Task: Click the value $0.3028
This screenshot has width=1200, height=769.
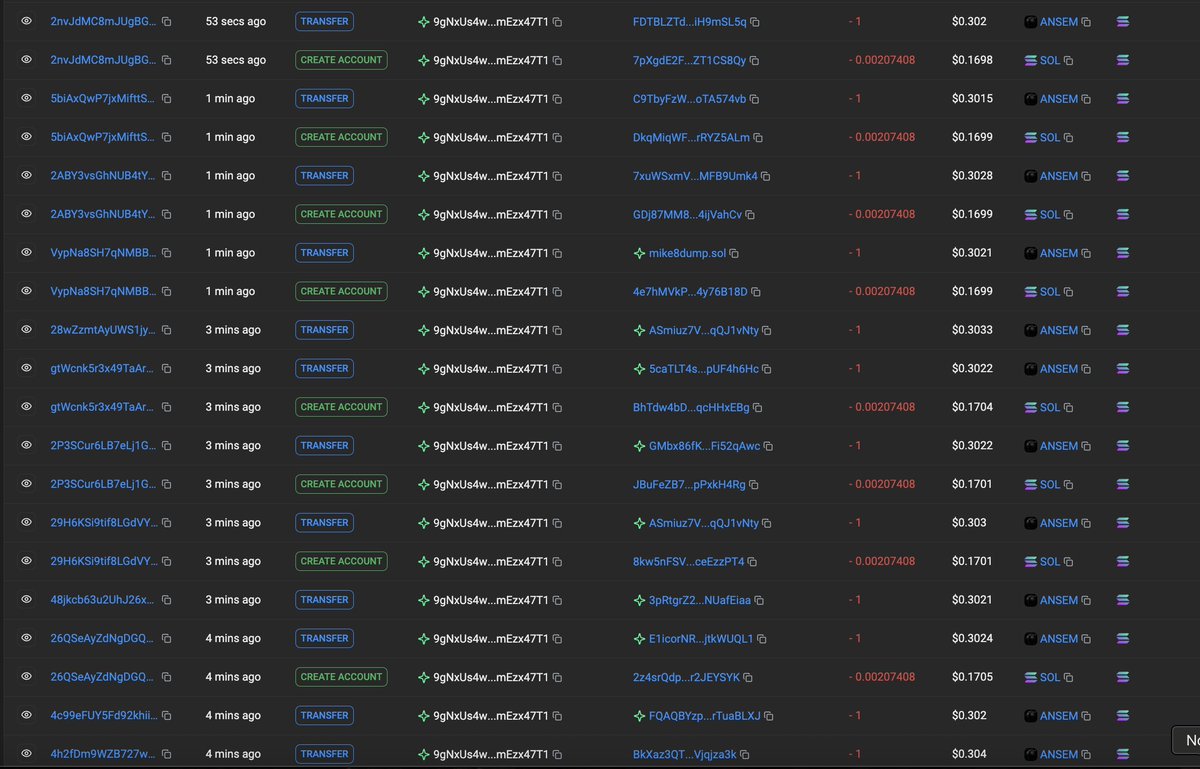Action: pos(972,175)
